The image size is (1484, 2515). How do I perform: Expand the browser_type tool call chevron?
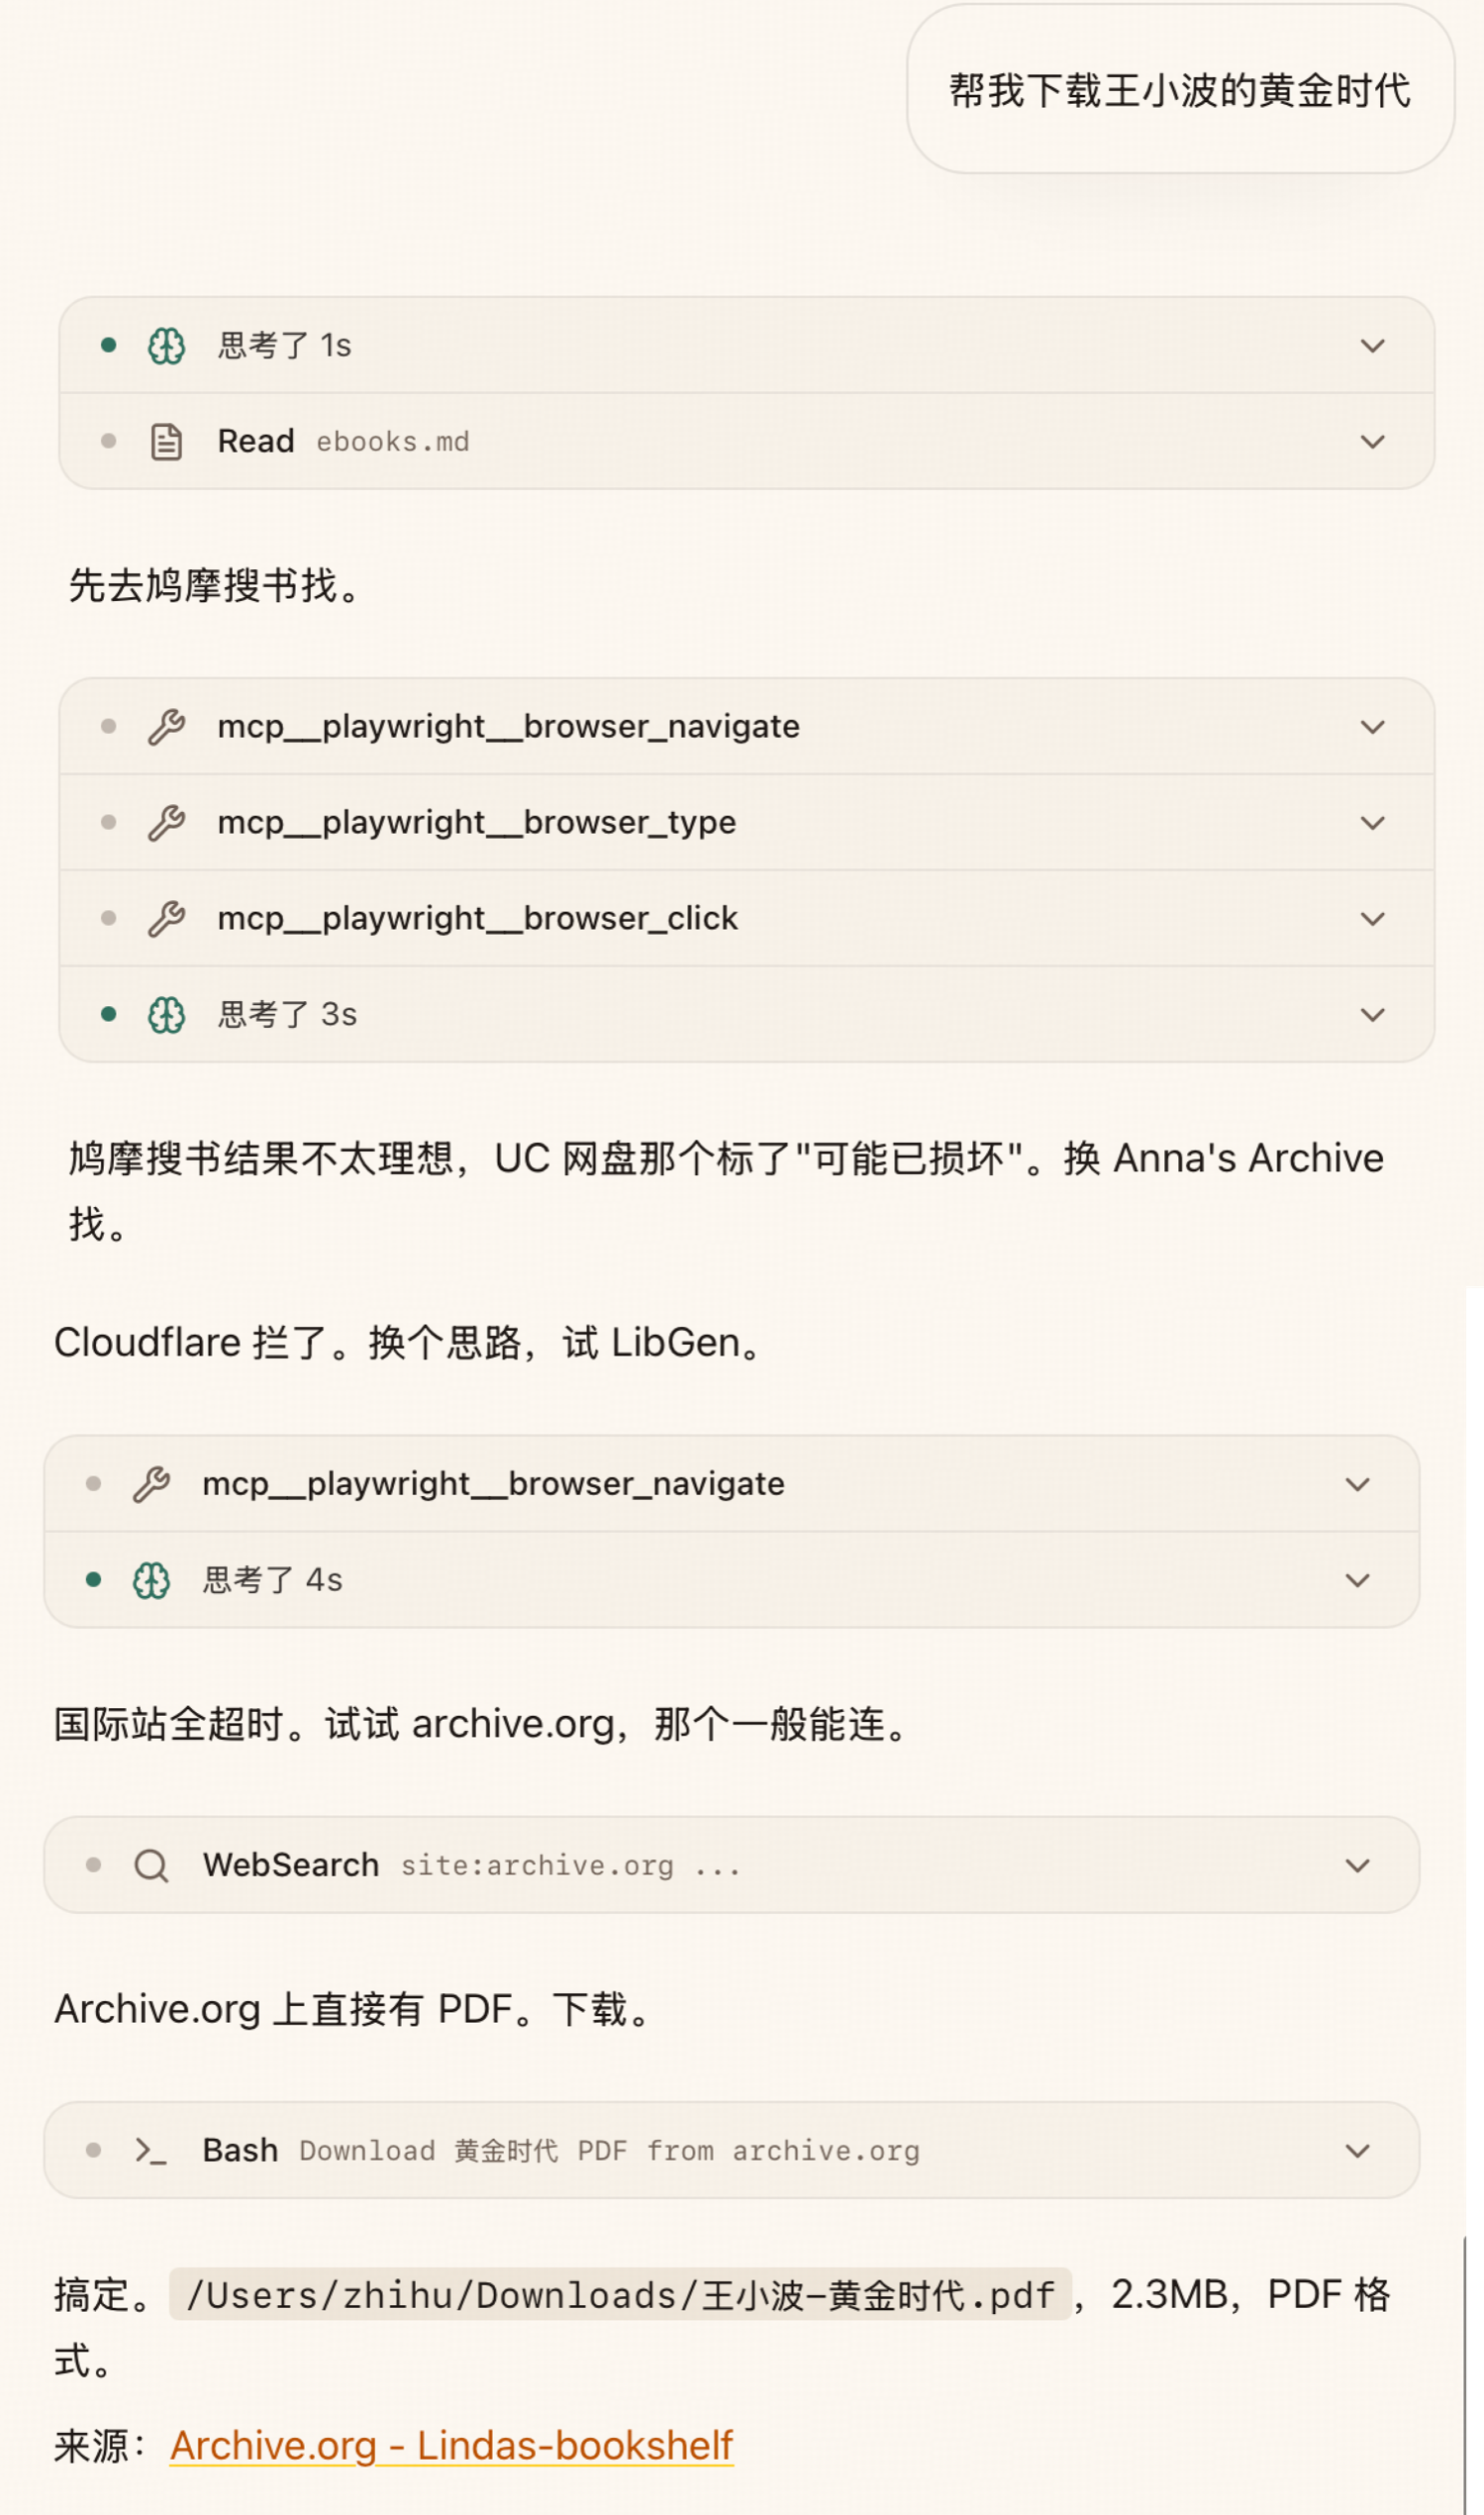[1372, 823]
